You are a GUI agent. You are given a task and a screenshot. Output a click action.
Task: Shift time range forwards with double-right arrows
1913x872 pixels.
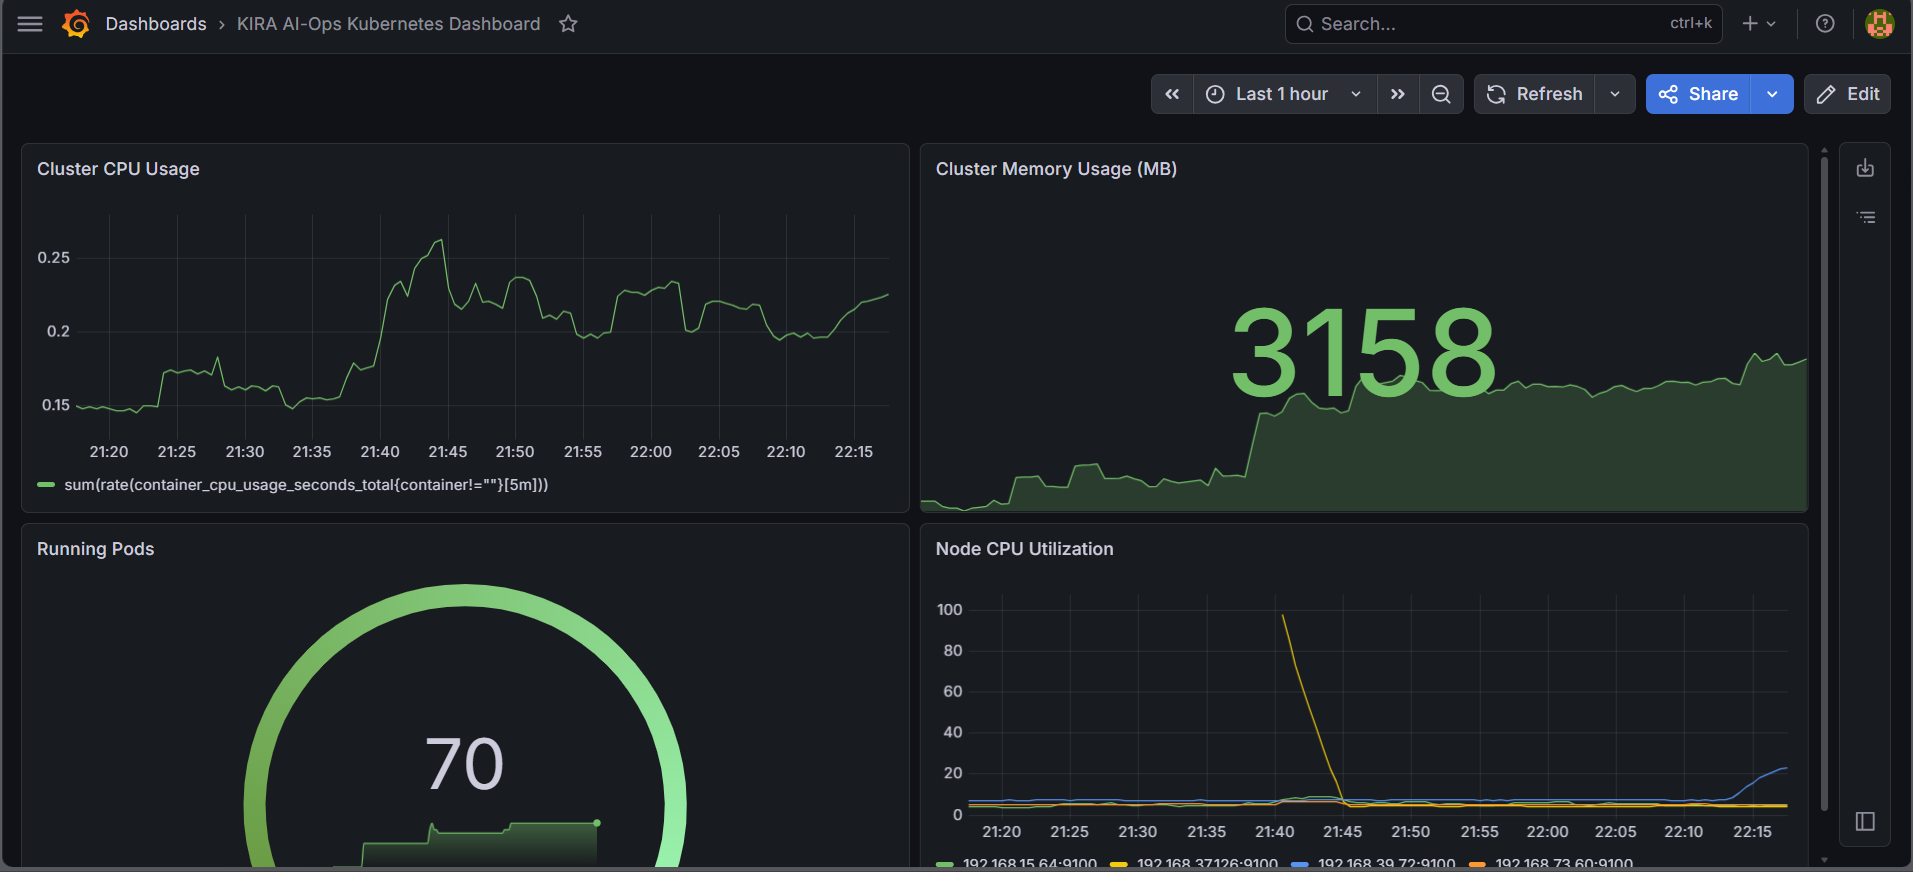(x=1398, y=94)
